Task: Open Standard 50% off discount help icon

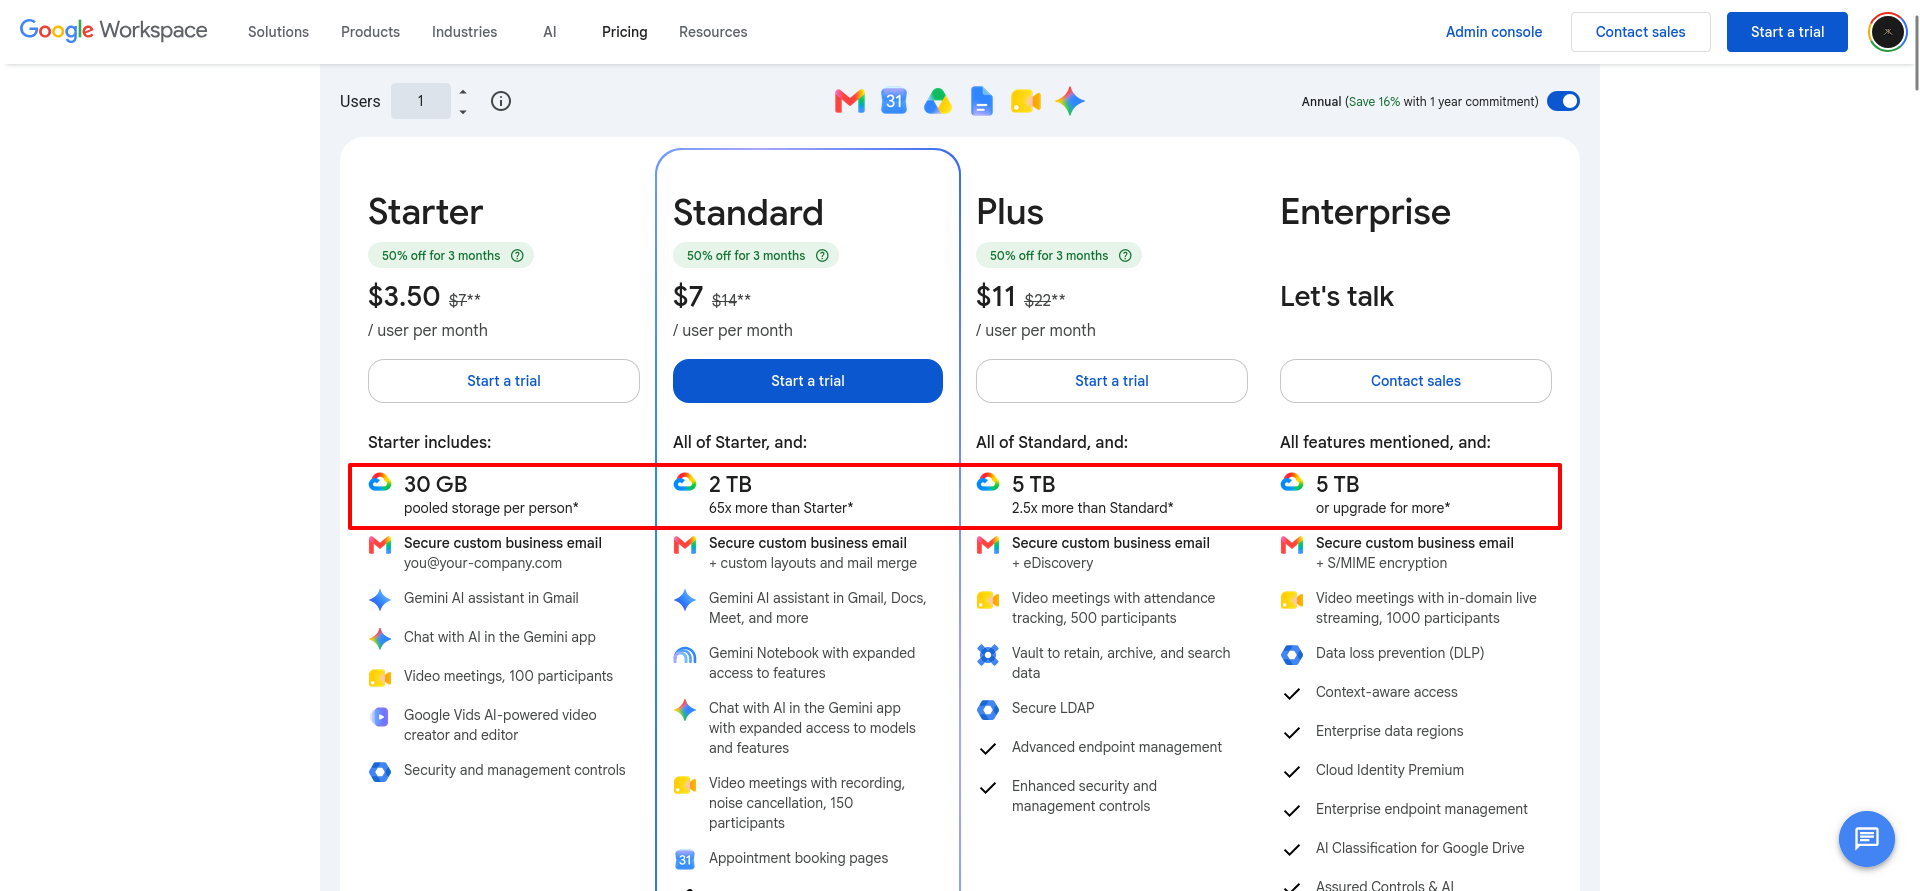Action: (822, 256)
